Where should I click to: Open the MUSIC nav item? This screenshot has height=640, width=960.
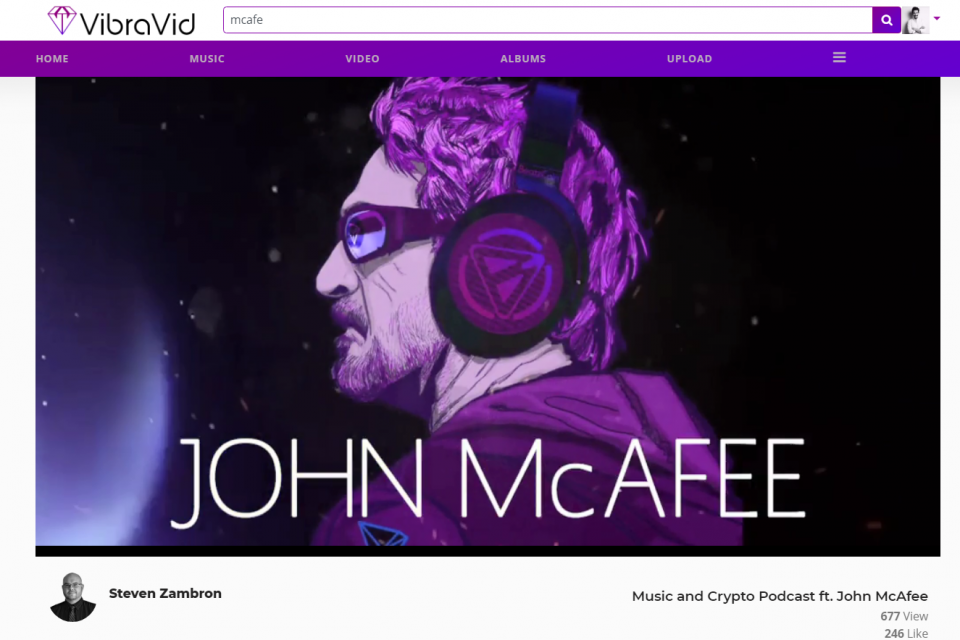pos(207,59)
